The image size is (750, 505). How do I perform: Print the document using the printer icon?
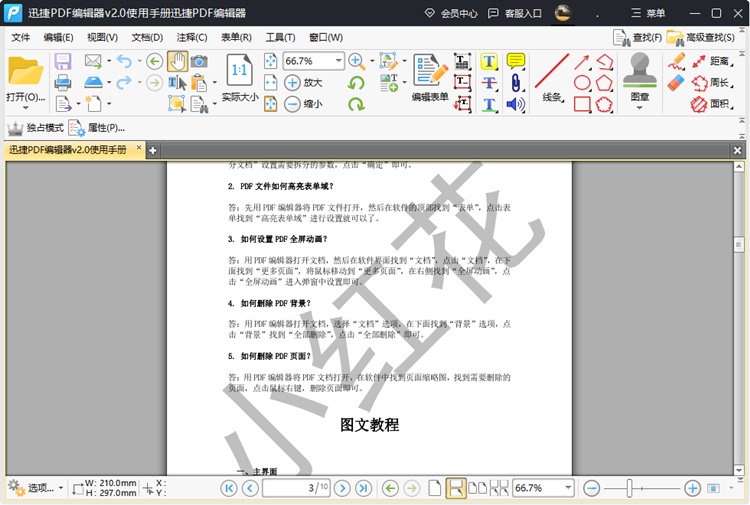[63, 82]
